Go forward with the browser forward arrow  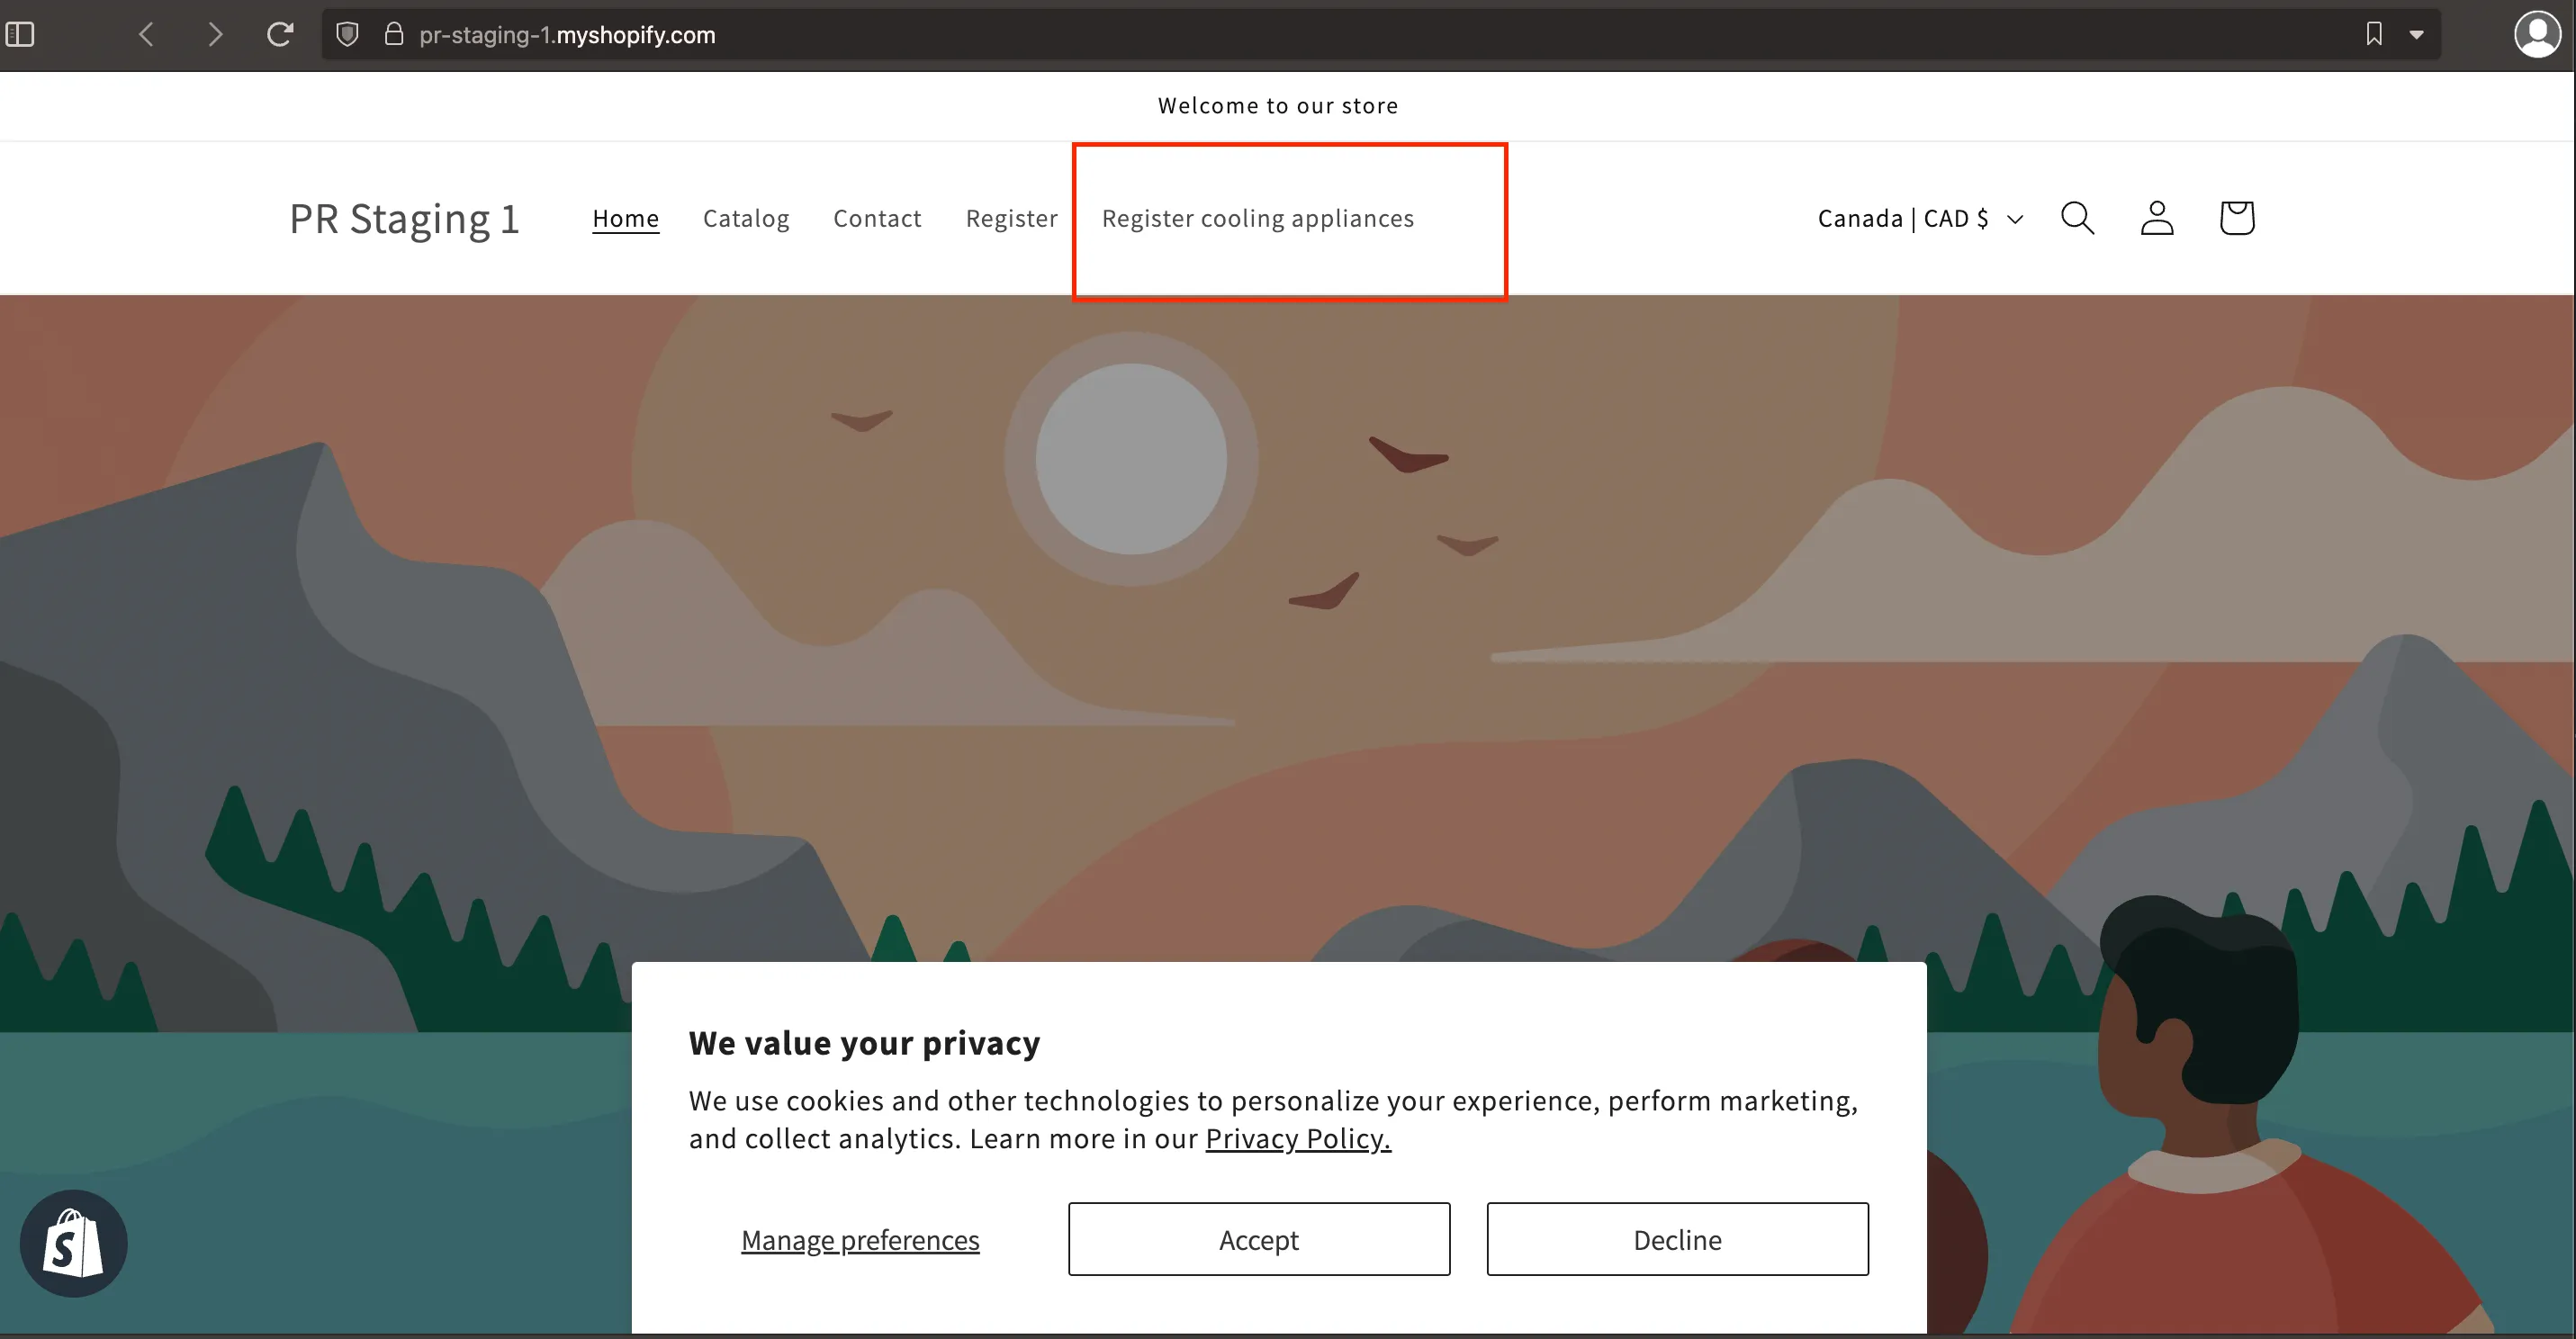[214, 35]
